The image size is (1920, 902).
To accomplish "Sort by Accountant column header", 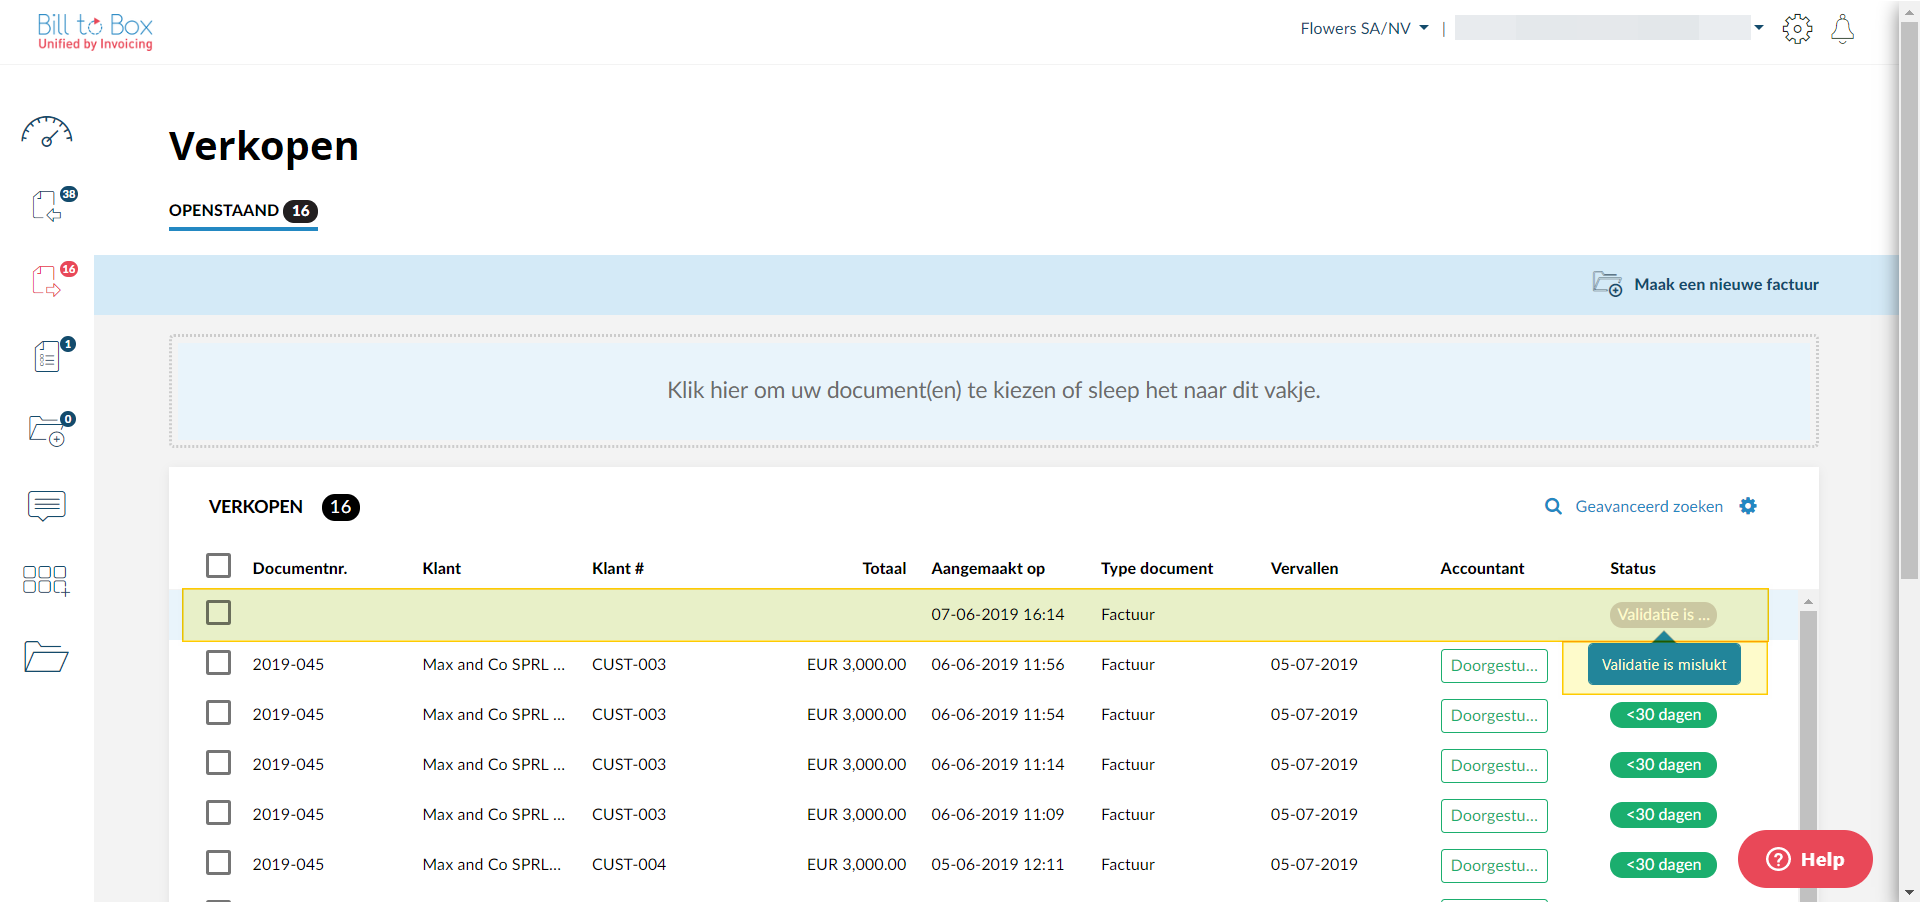I will (1482, 569).
